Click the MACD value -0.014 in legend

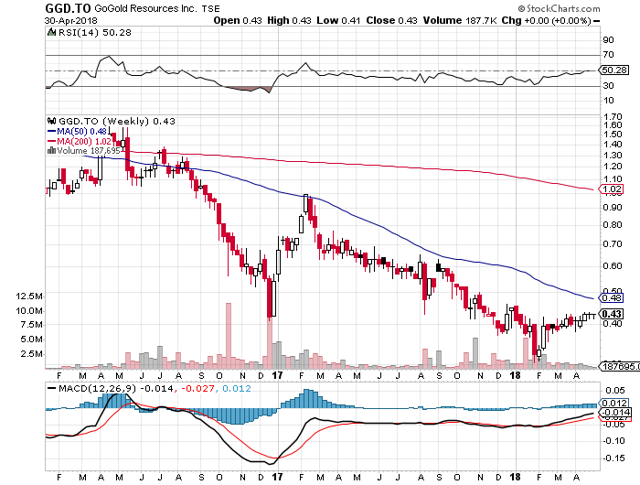[x=157, y=388]
